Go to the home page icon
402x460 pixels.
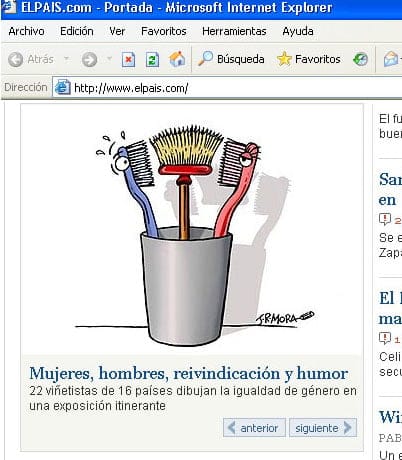coord(177,59)
